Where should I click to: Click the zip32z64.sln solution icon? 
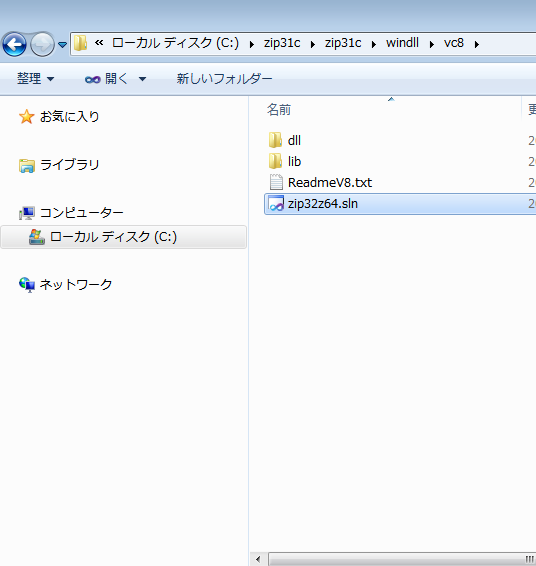coord(276,203)
